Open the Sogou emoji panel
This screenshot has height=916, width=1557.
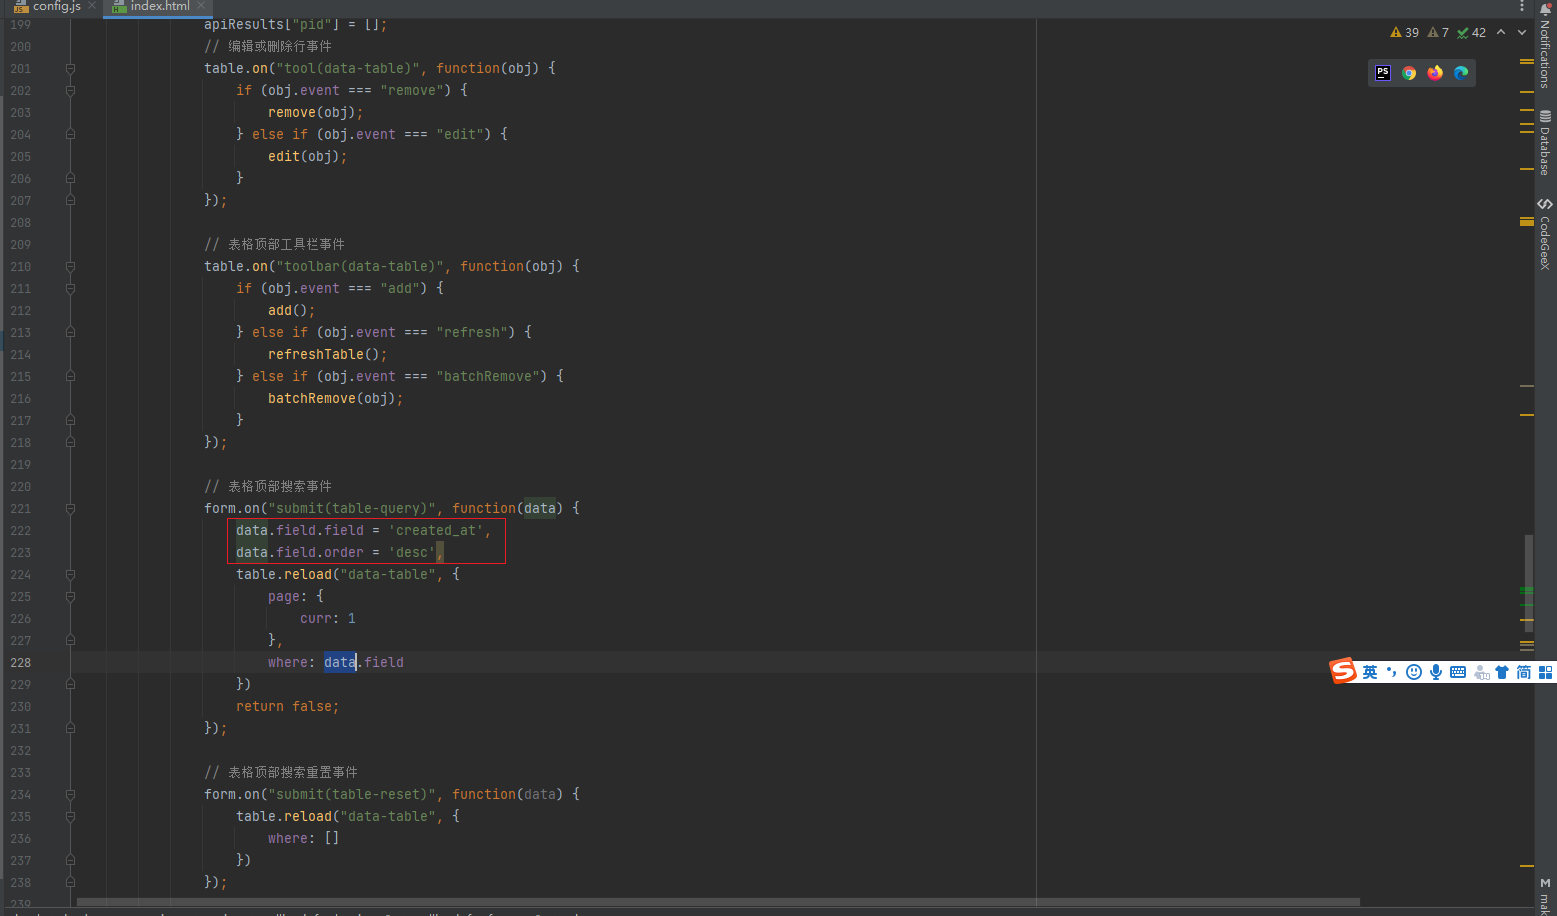[1414, 672]
